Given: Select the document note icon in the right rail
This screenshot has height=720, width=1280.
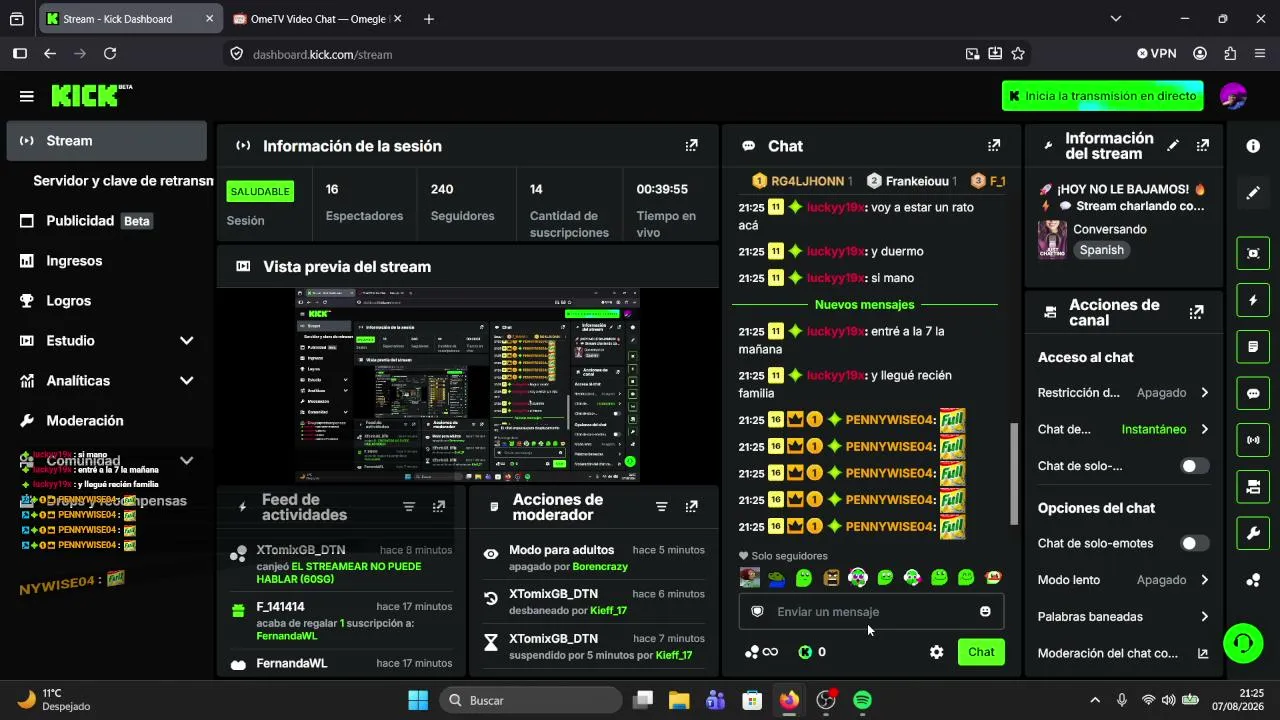Looking at the screenshot, I should tap(1253, 347).
